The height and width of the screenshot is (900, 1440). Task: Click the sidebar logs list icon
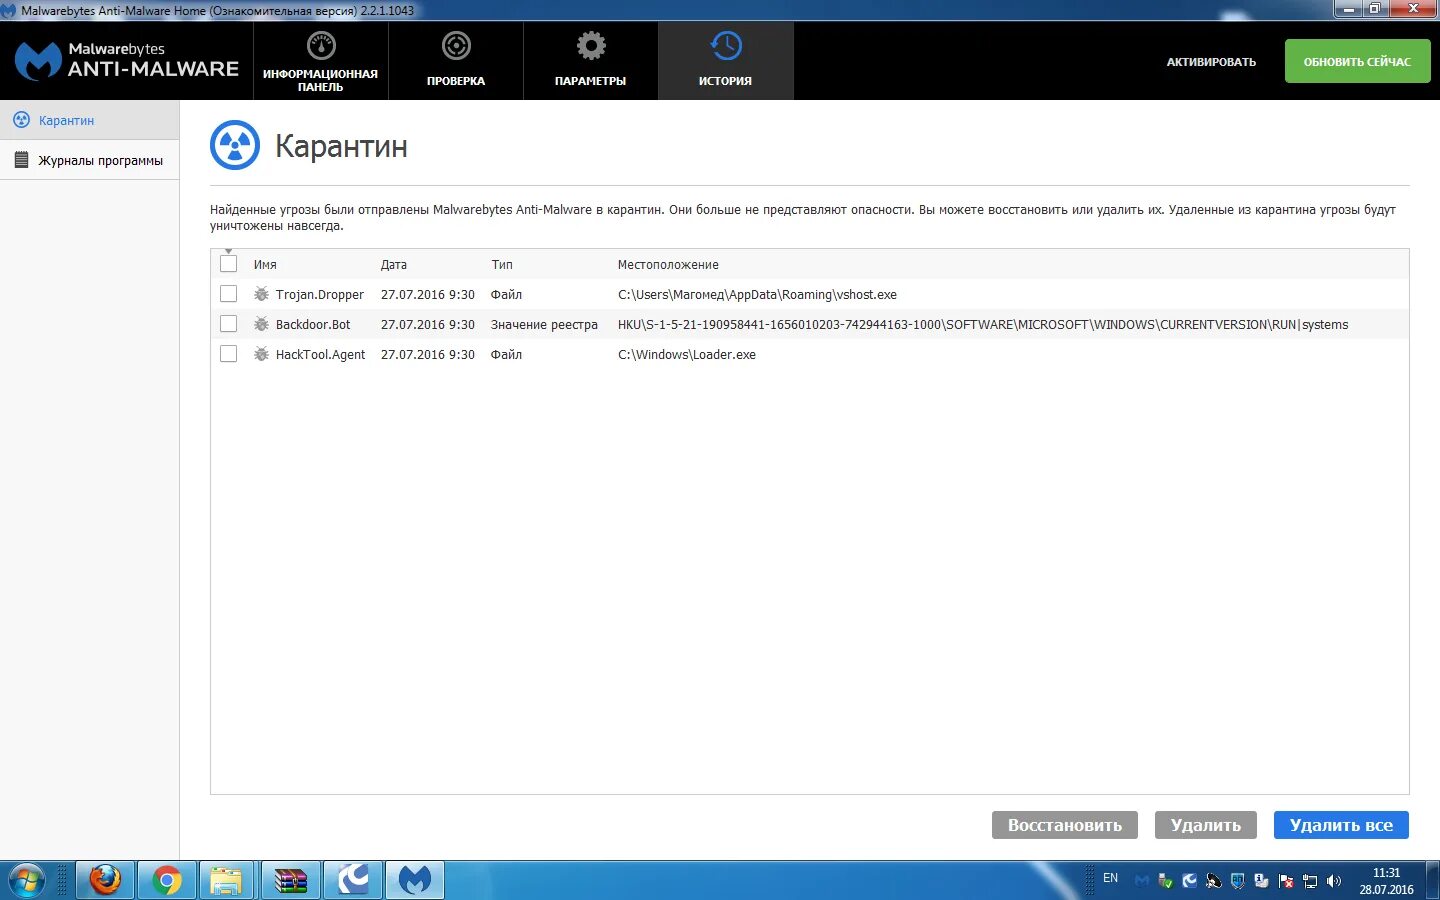21,160
